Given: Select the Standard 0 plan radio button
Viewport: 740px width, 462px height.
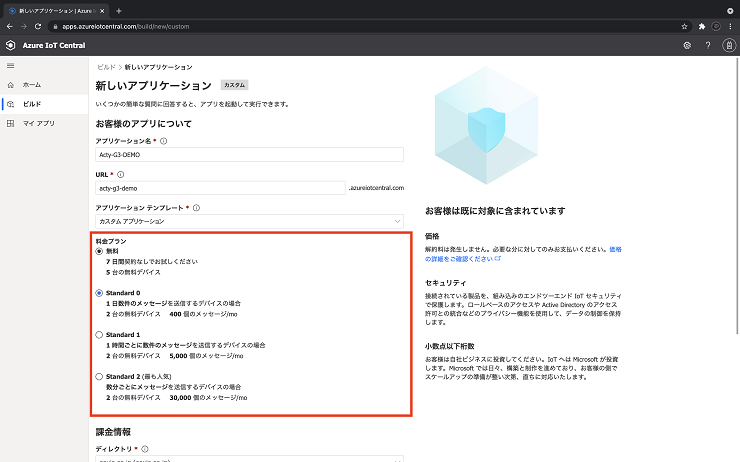Looking at the screenshot, I should click(99, 293).
